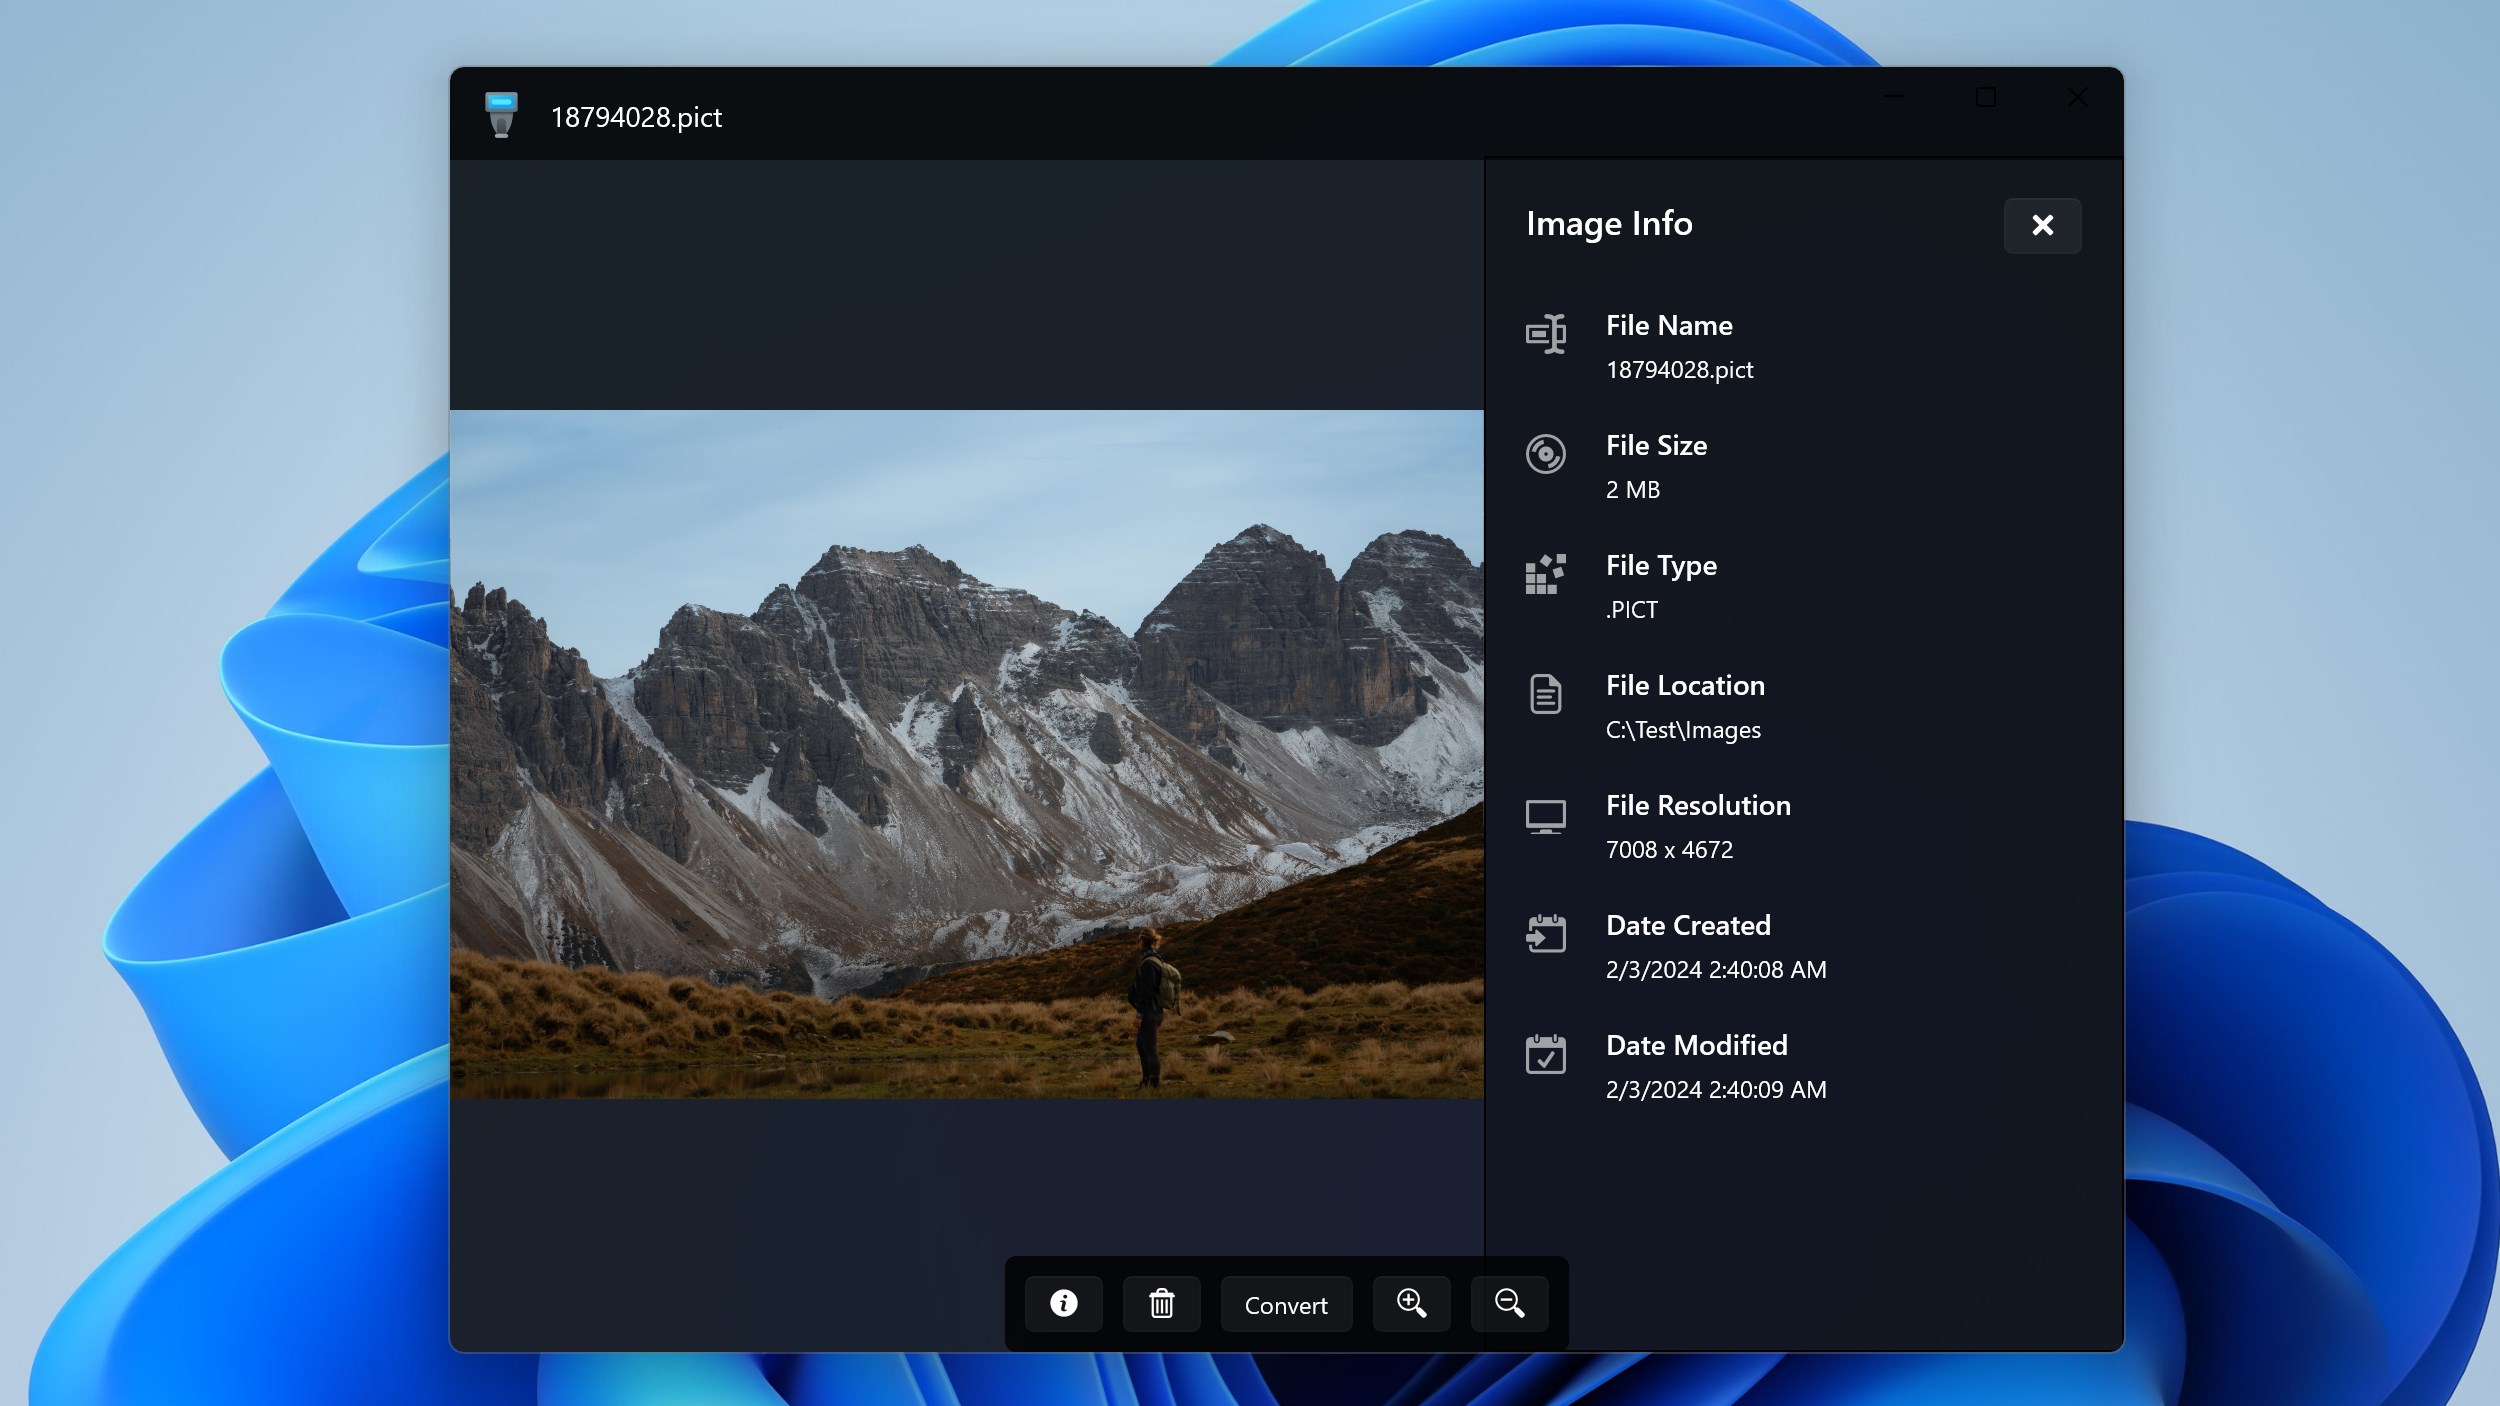This screenshot has width=2500, height=1406.
Task: Click the title bar text 18794028.pict
Action: [636, 118]
